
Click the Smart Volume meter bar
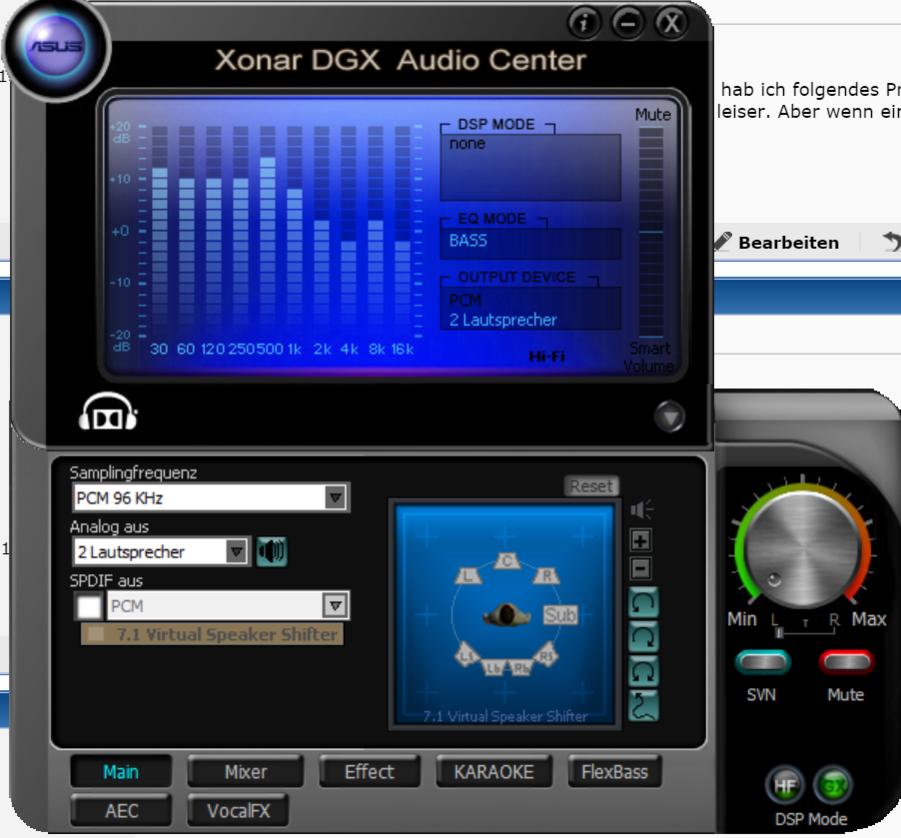point(651,233)
